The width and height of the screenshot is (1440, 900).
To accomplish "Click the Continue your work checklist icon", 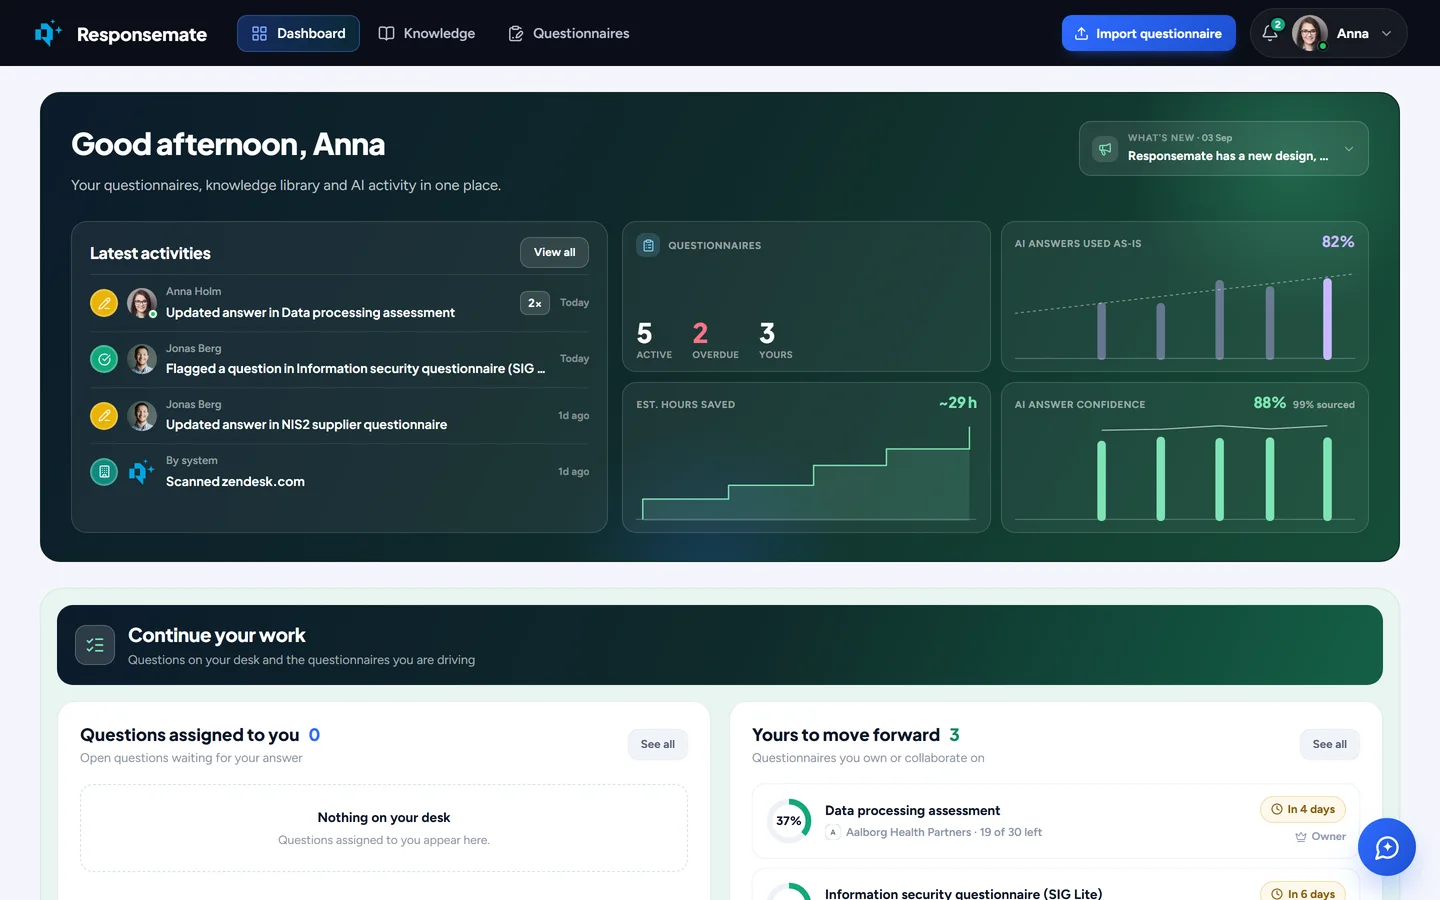I will 95,645.
